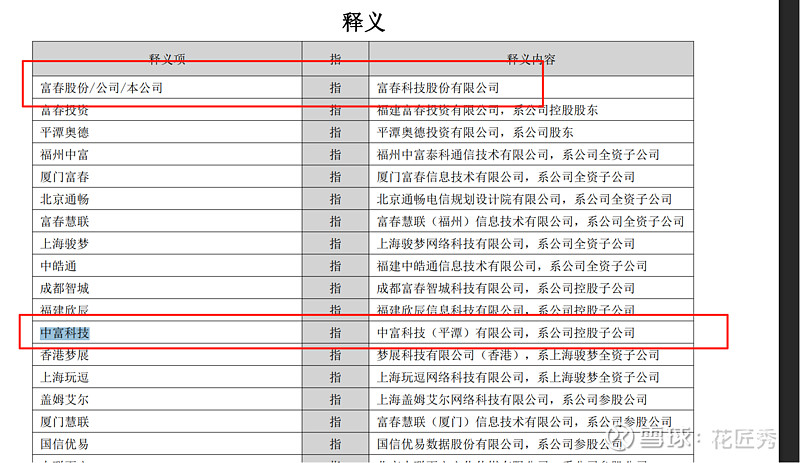Click 指 in the 国信优易 row
This screenshot has height=463, width=800.
(335, 444)
